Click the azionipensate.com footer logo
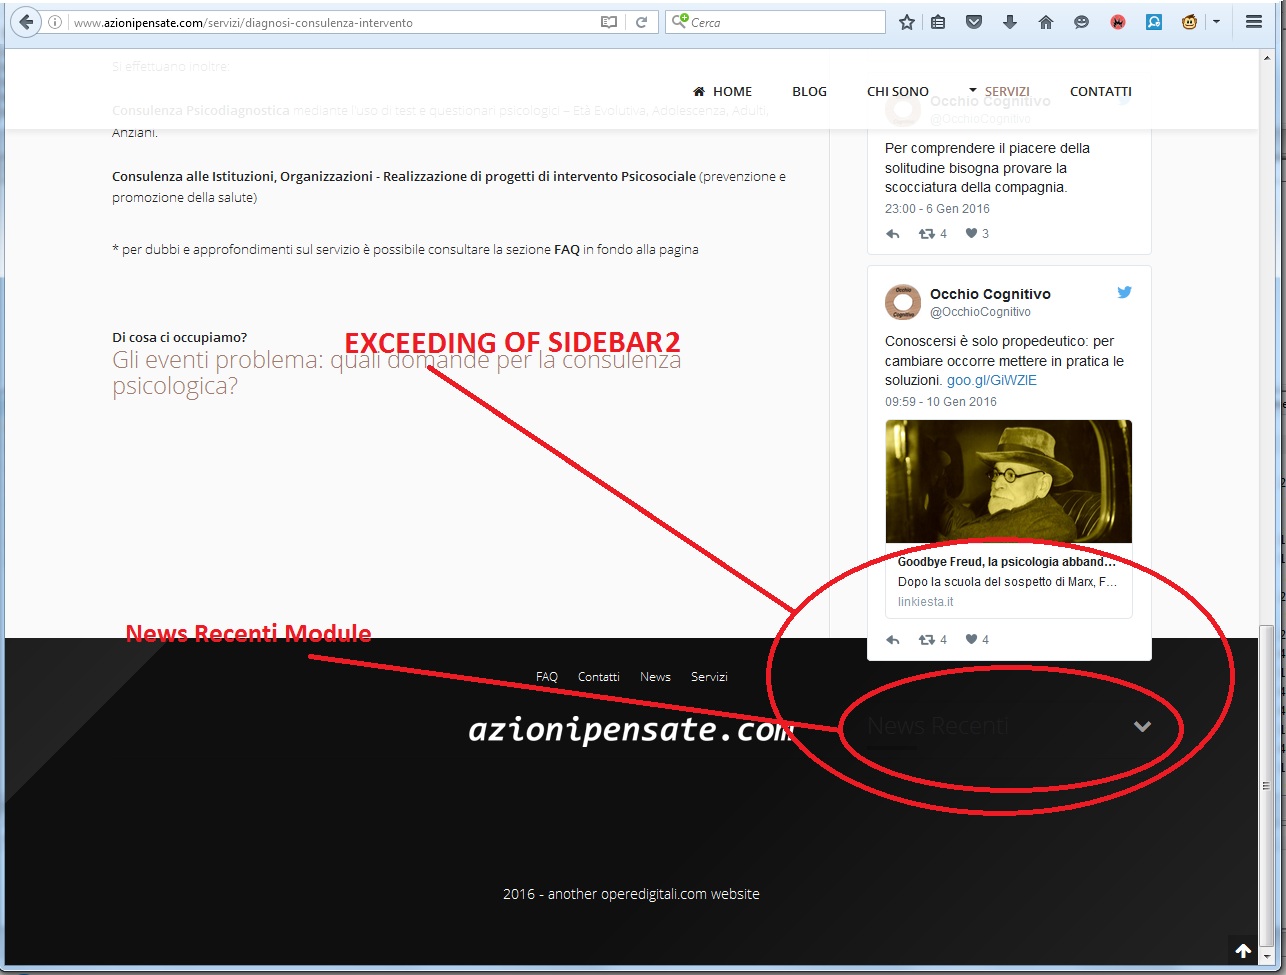Screen dimensions: 1286x975 [x=631, y=730]
